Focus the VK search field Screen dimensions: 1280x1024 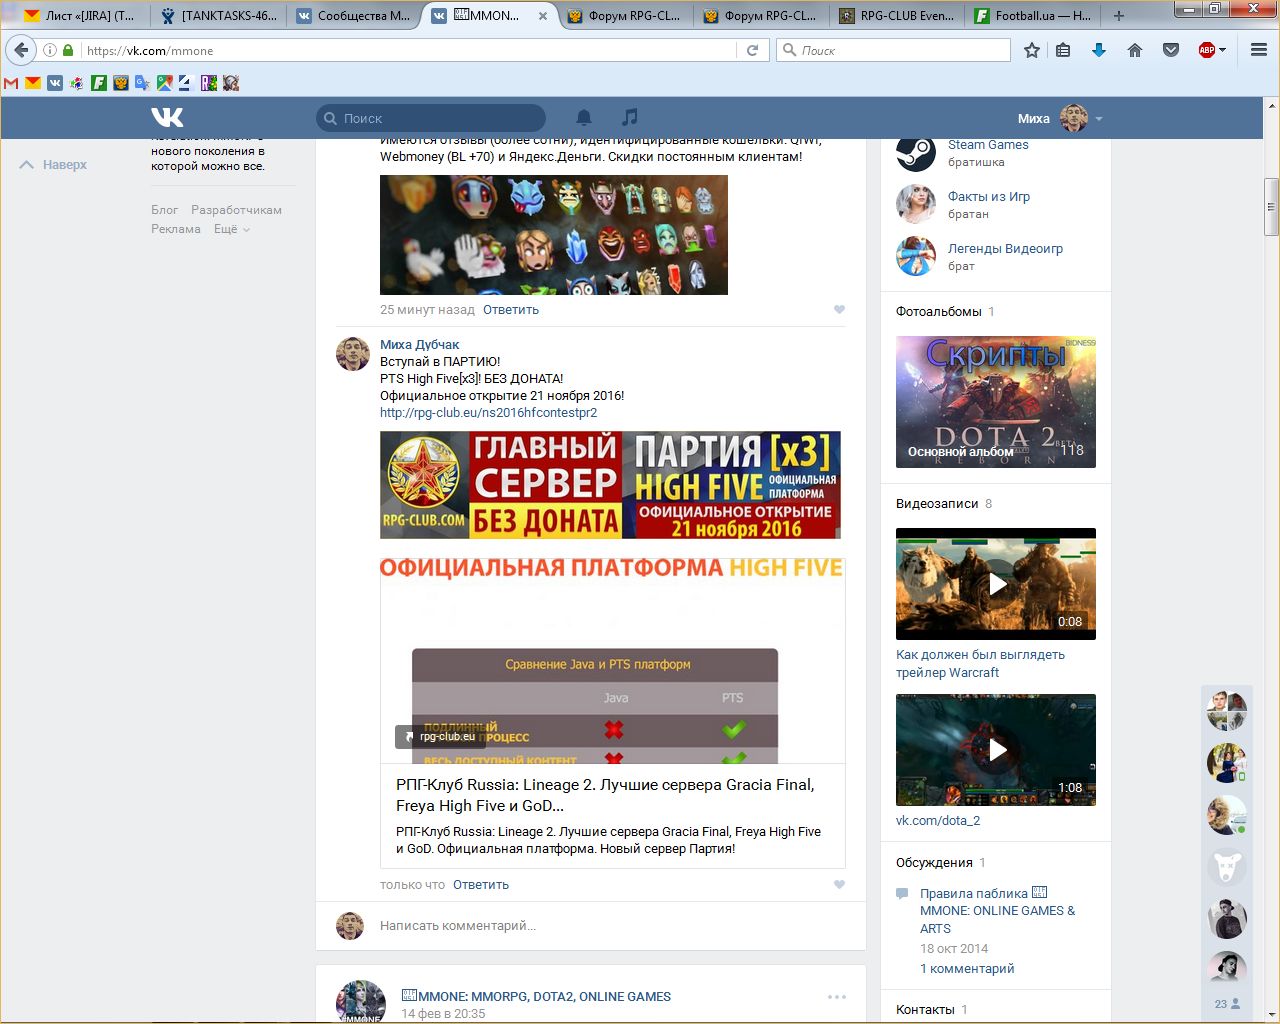[431, 118]
